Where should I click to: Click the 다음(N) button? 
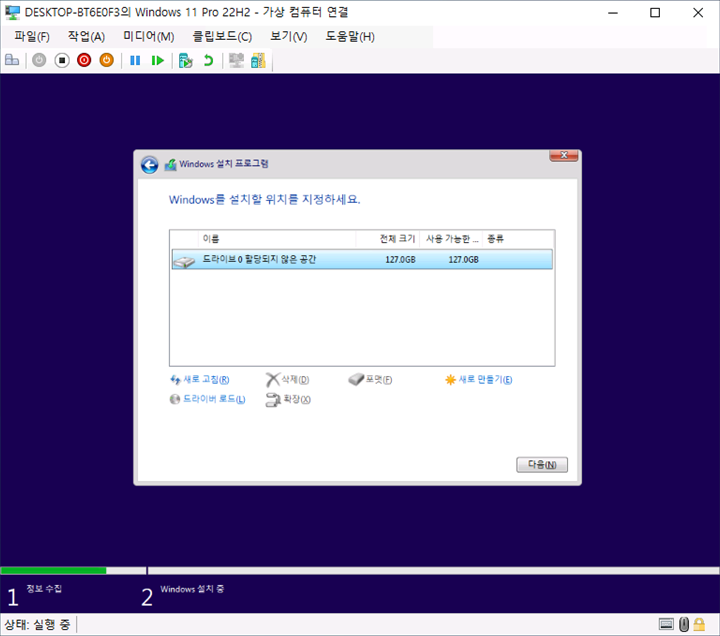click(x=542, y=465)
